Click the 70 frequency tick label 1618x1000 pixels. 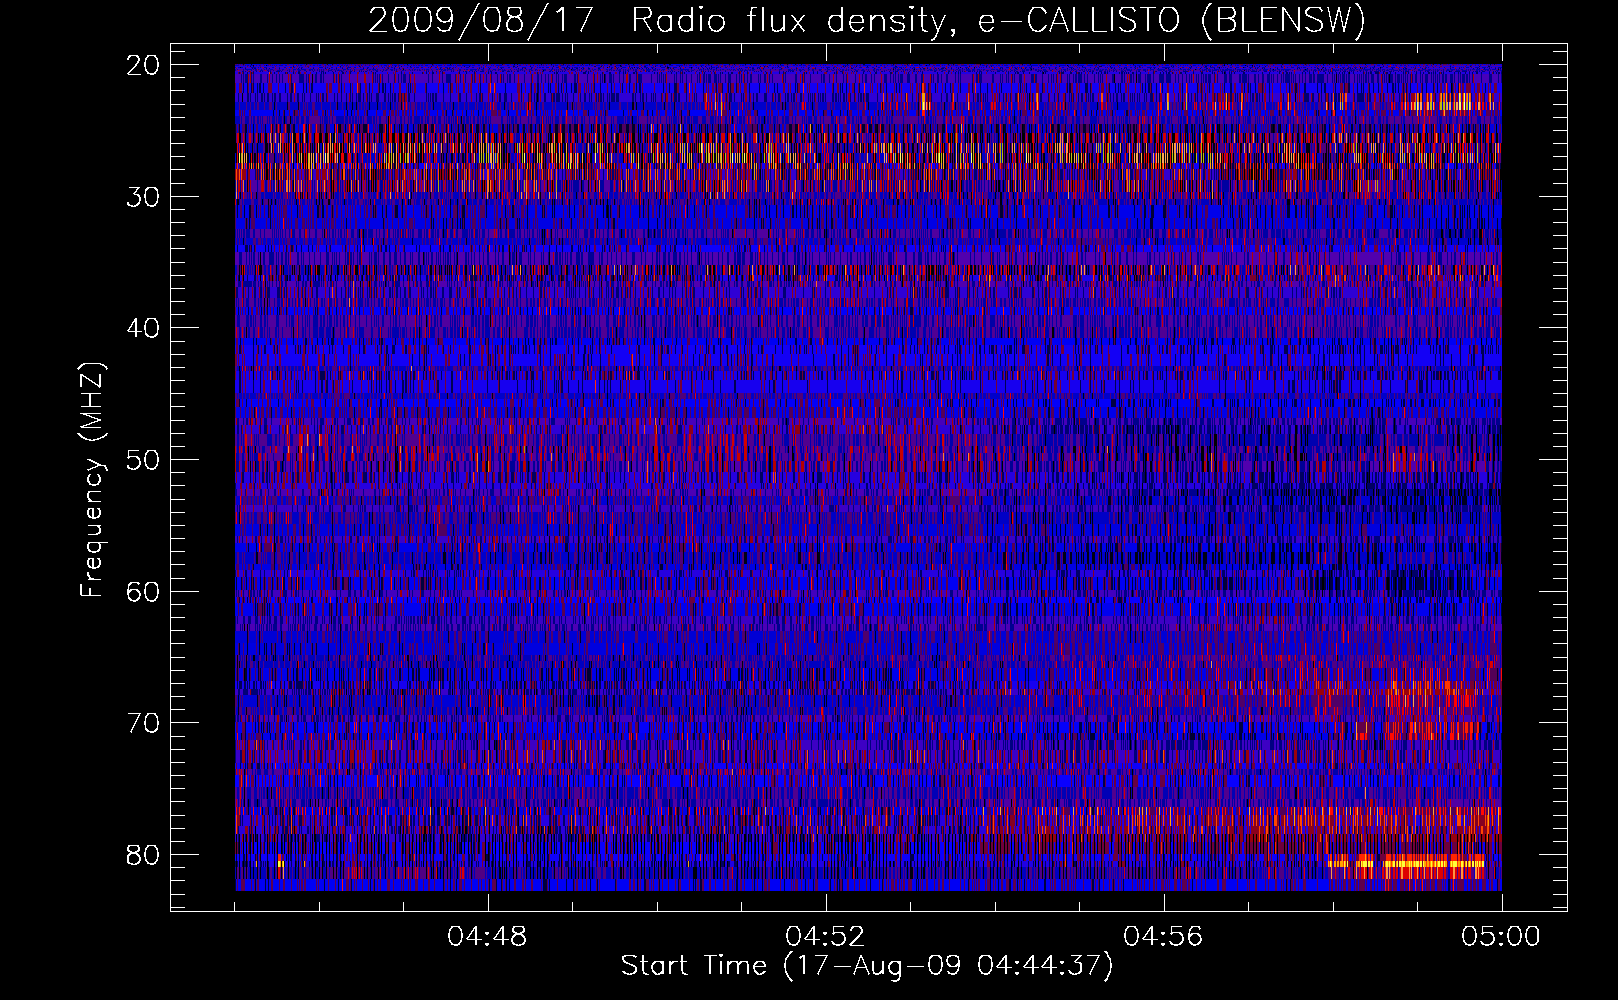[144, 723]
